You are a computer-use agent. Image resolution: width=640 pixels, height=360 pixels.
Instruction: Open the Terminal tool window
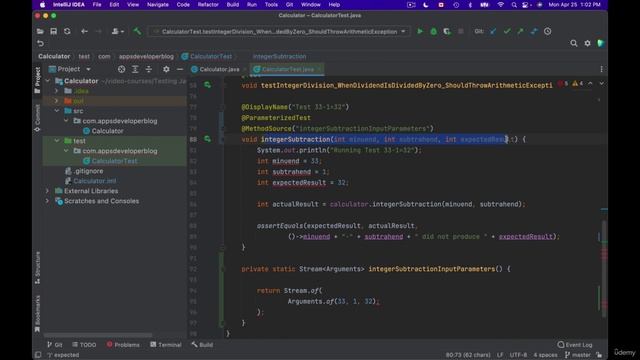click(x=166, y=345)
